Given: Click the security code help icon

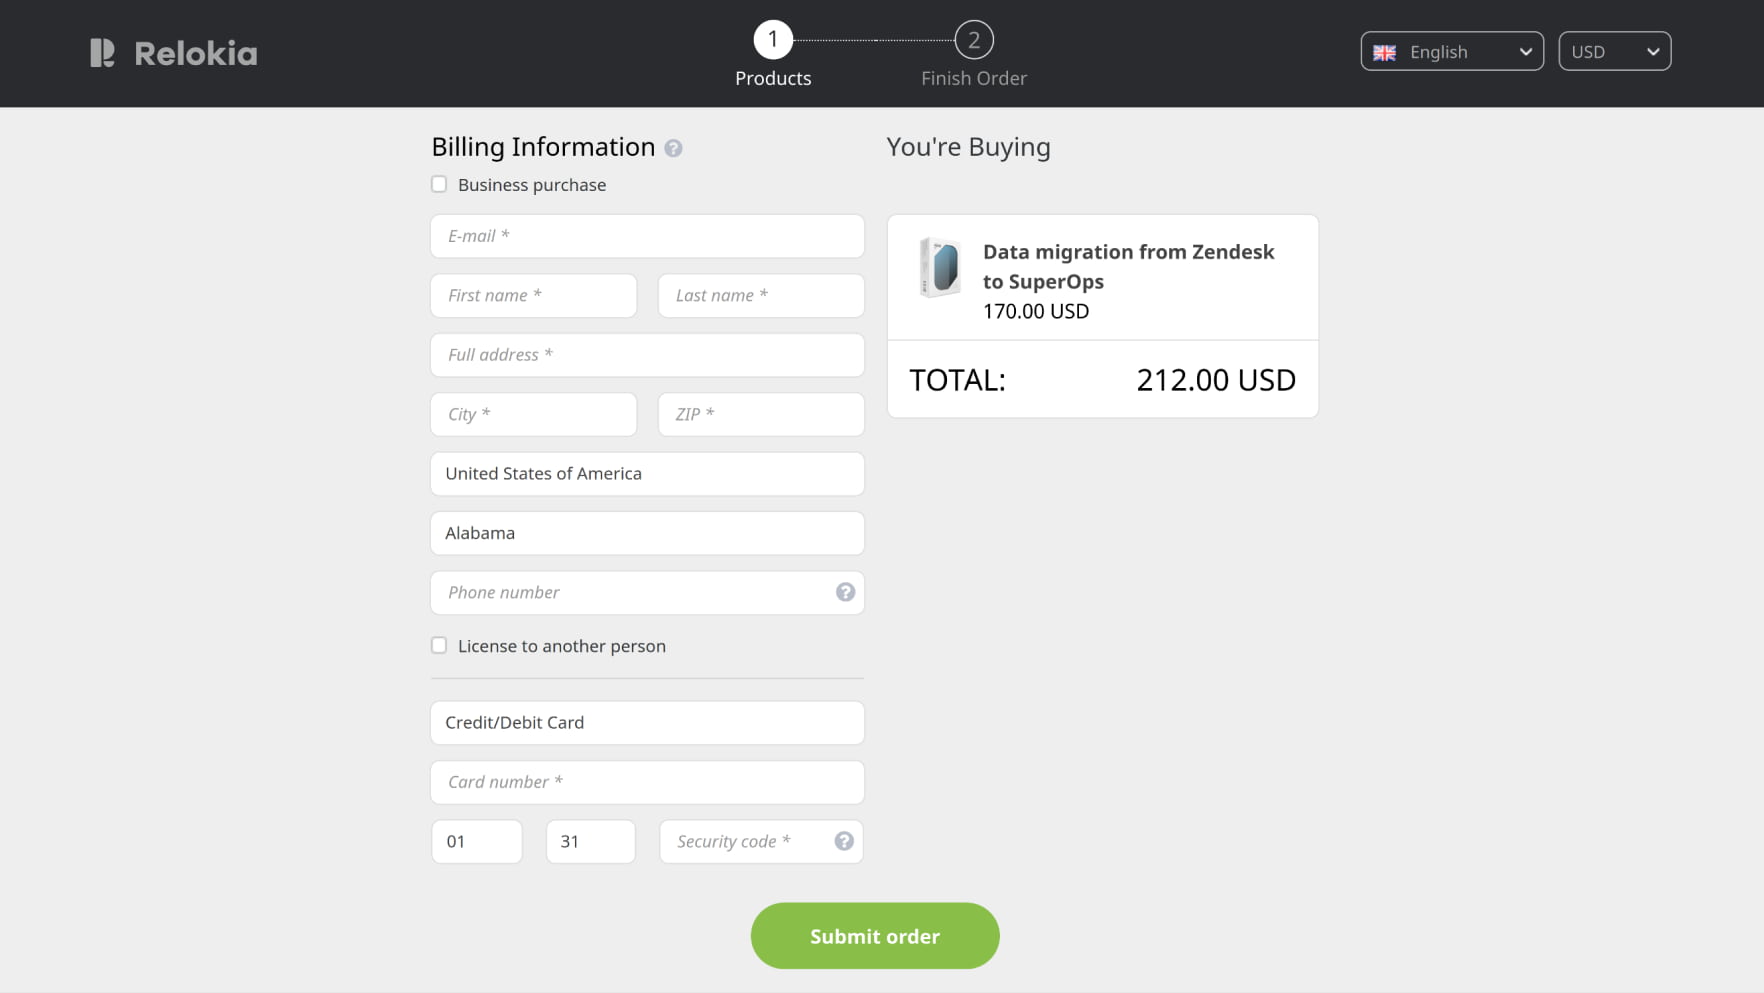Looking at the screenshot, I should tap(844, 841).
